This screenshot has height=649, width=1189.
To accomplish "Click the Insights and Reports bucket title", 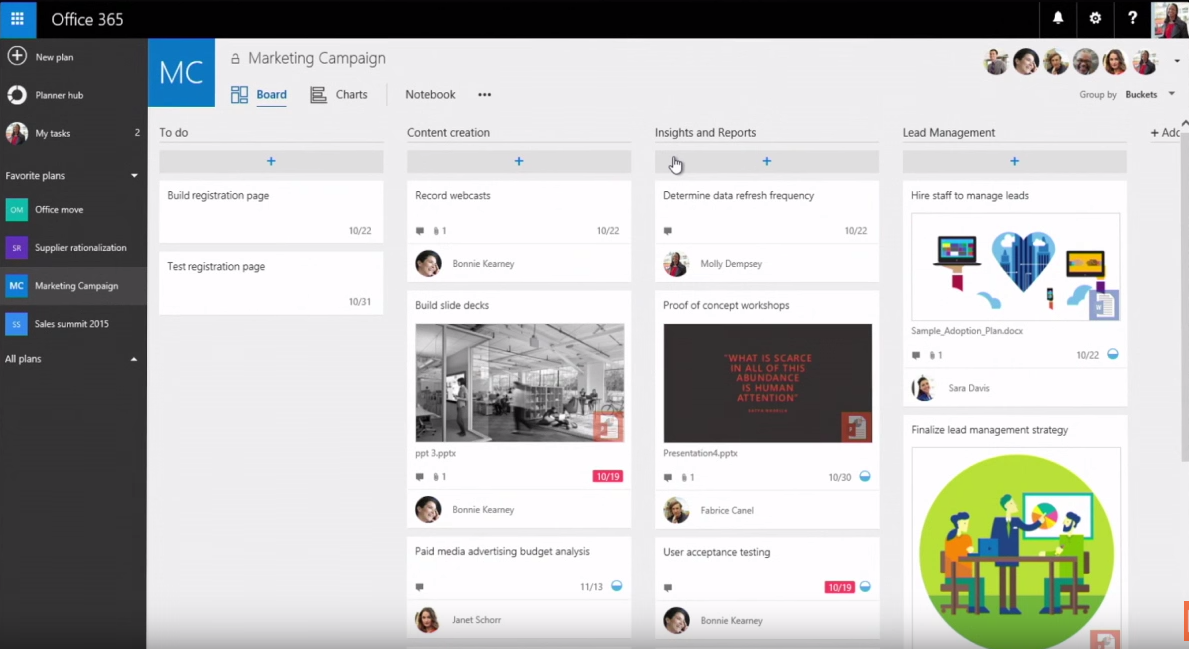I will pyautogui.click(x=705, y=133).
